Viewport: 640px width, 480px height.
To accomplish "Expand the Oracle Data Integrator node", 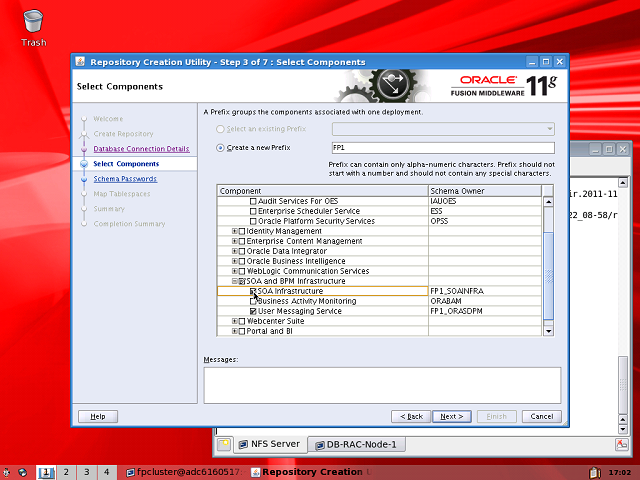I will click(x=235, y=251).
